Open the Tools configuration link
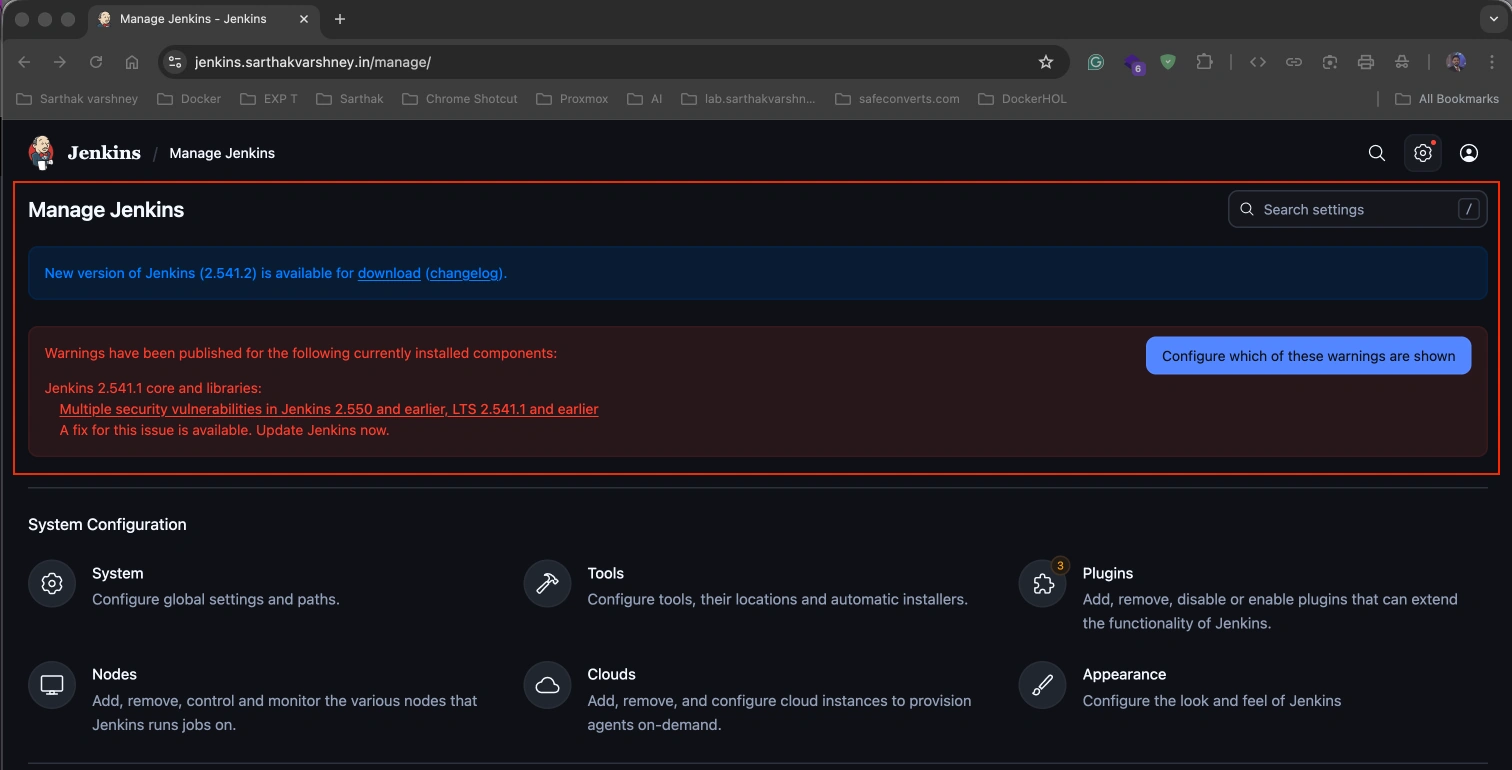This screenshot has width=1512, height=770. click(606, 573)
